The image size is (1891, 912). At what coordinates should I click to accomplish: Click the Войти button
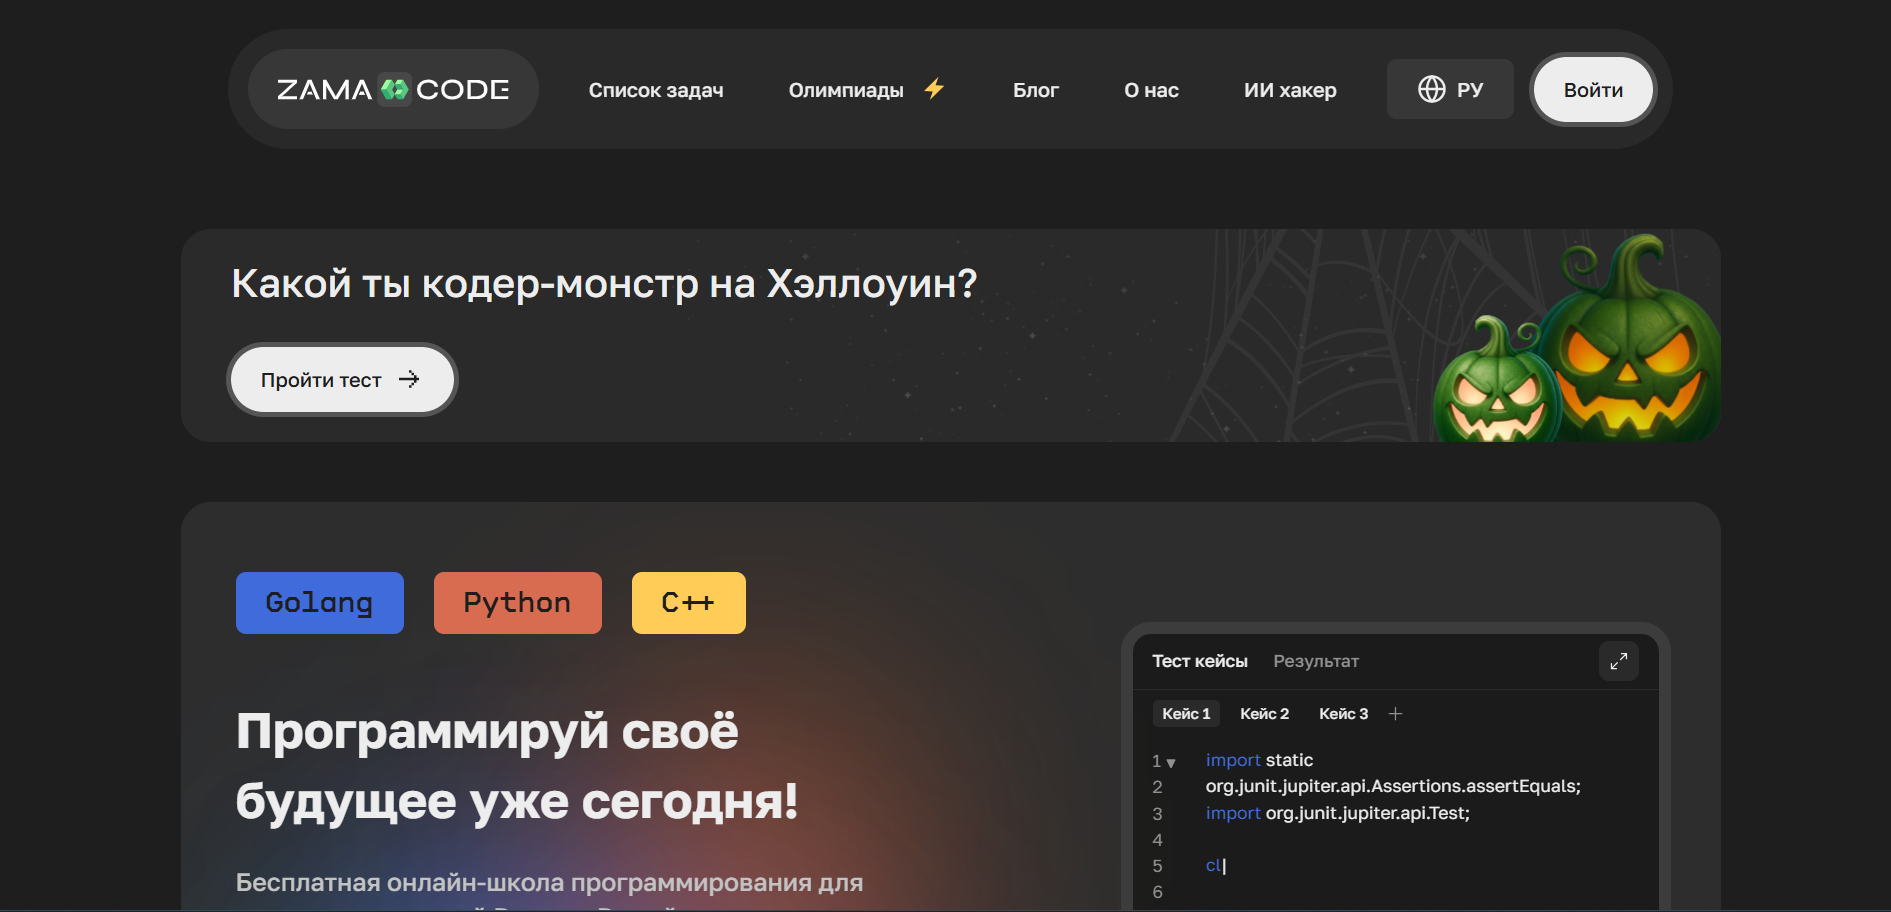[x=1592, y=89]
